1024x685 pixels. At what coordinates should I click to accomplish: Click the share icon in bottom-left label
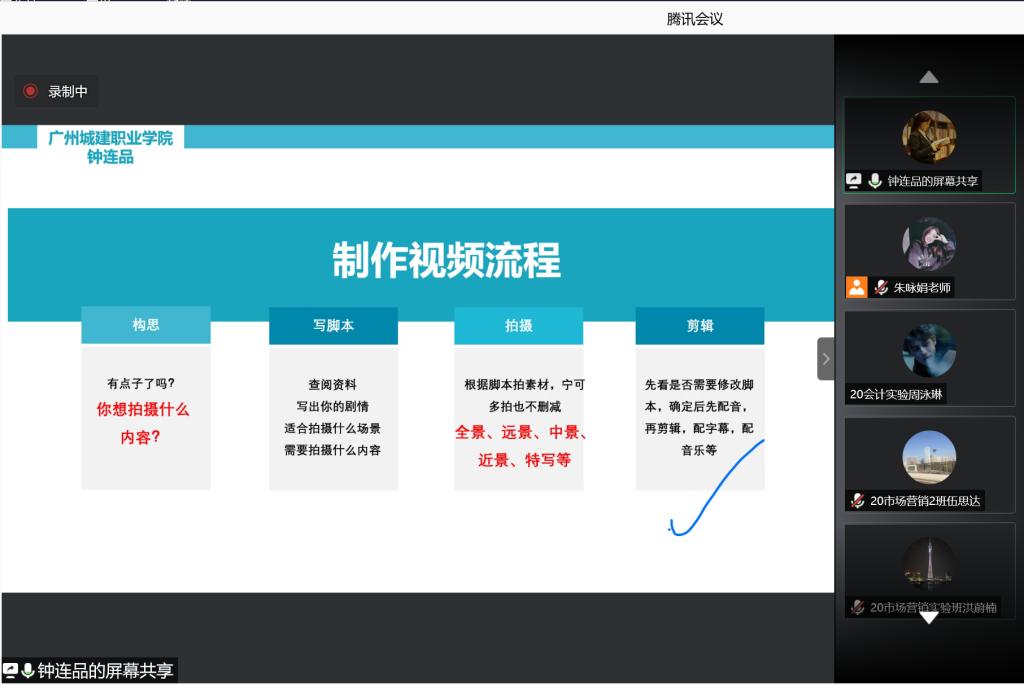click(x=11, y=671)
